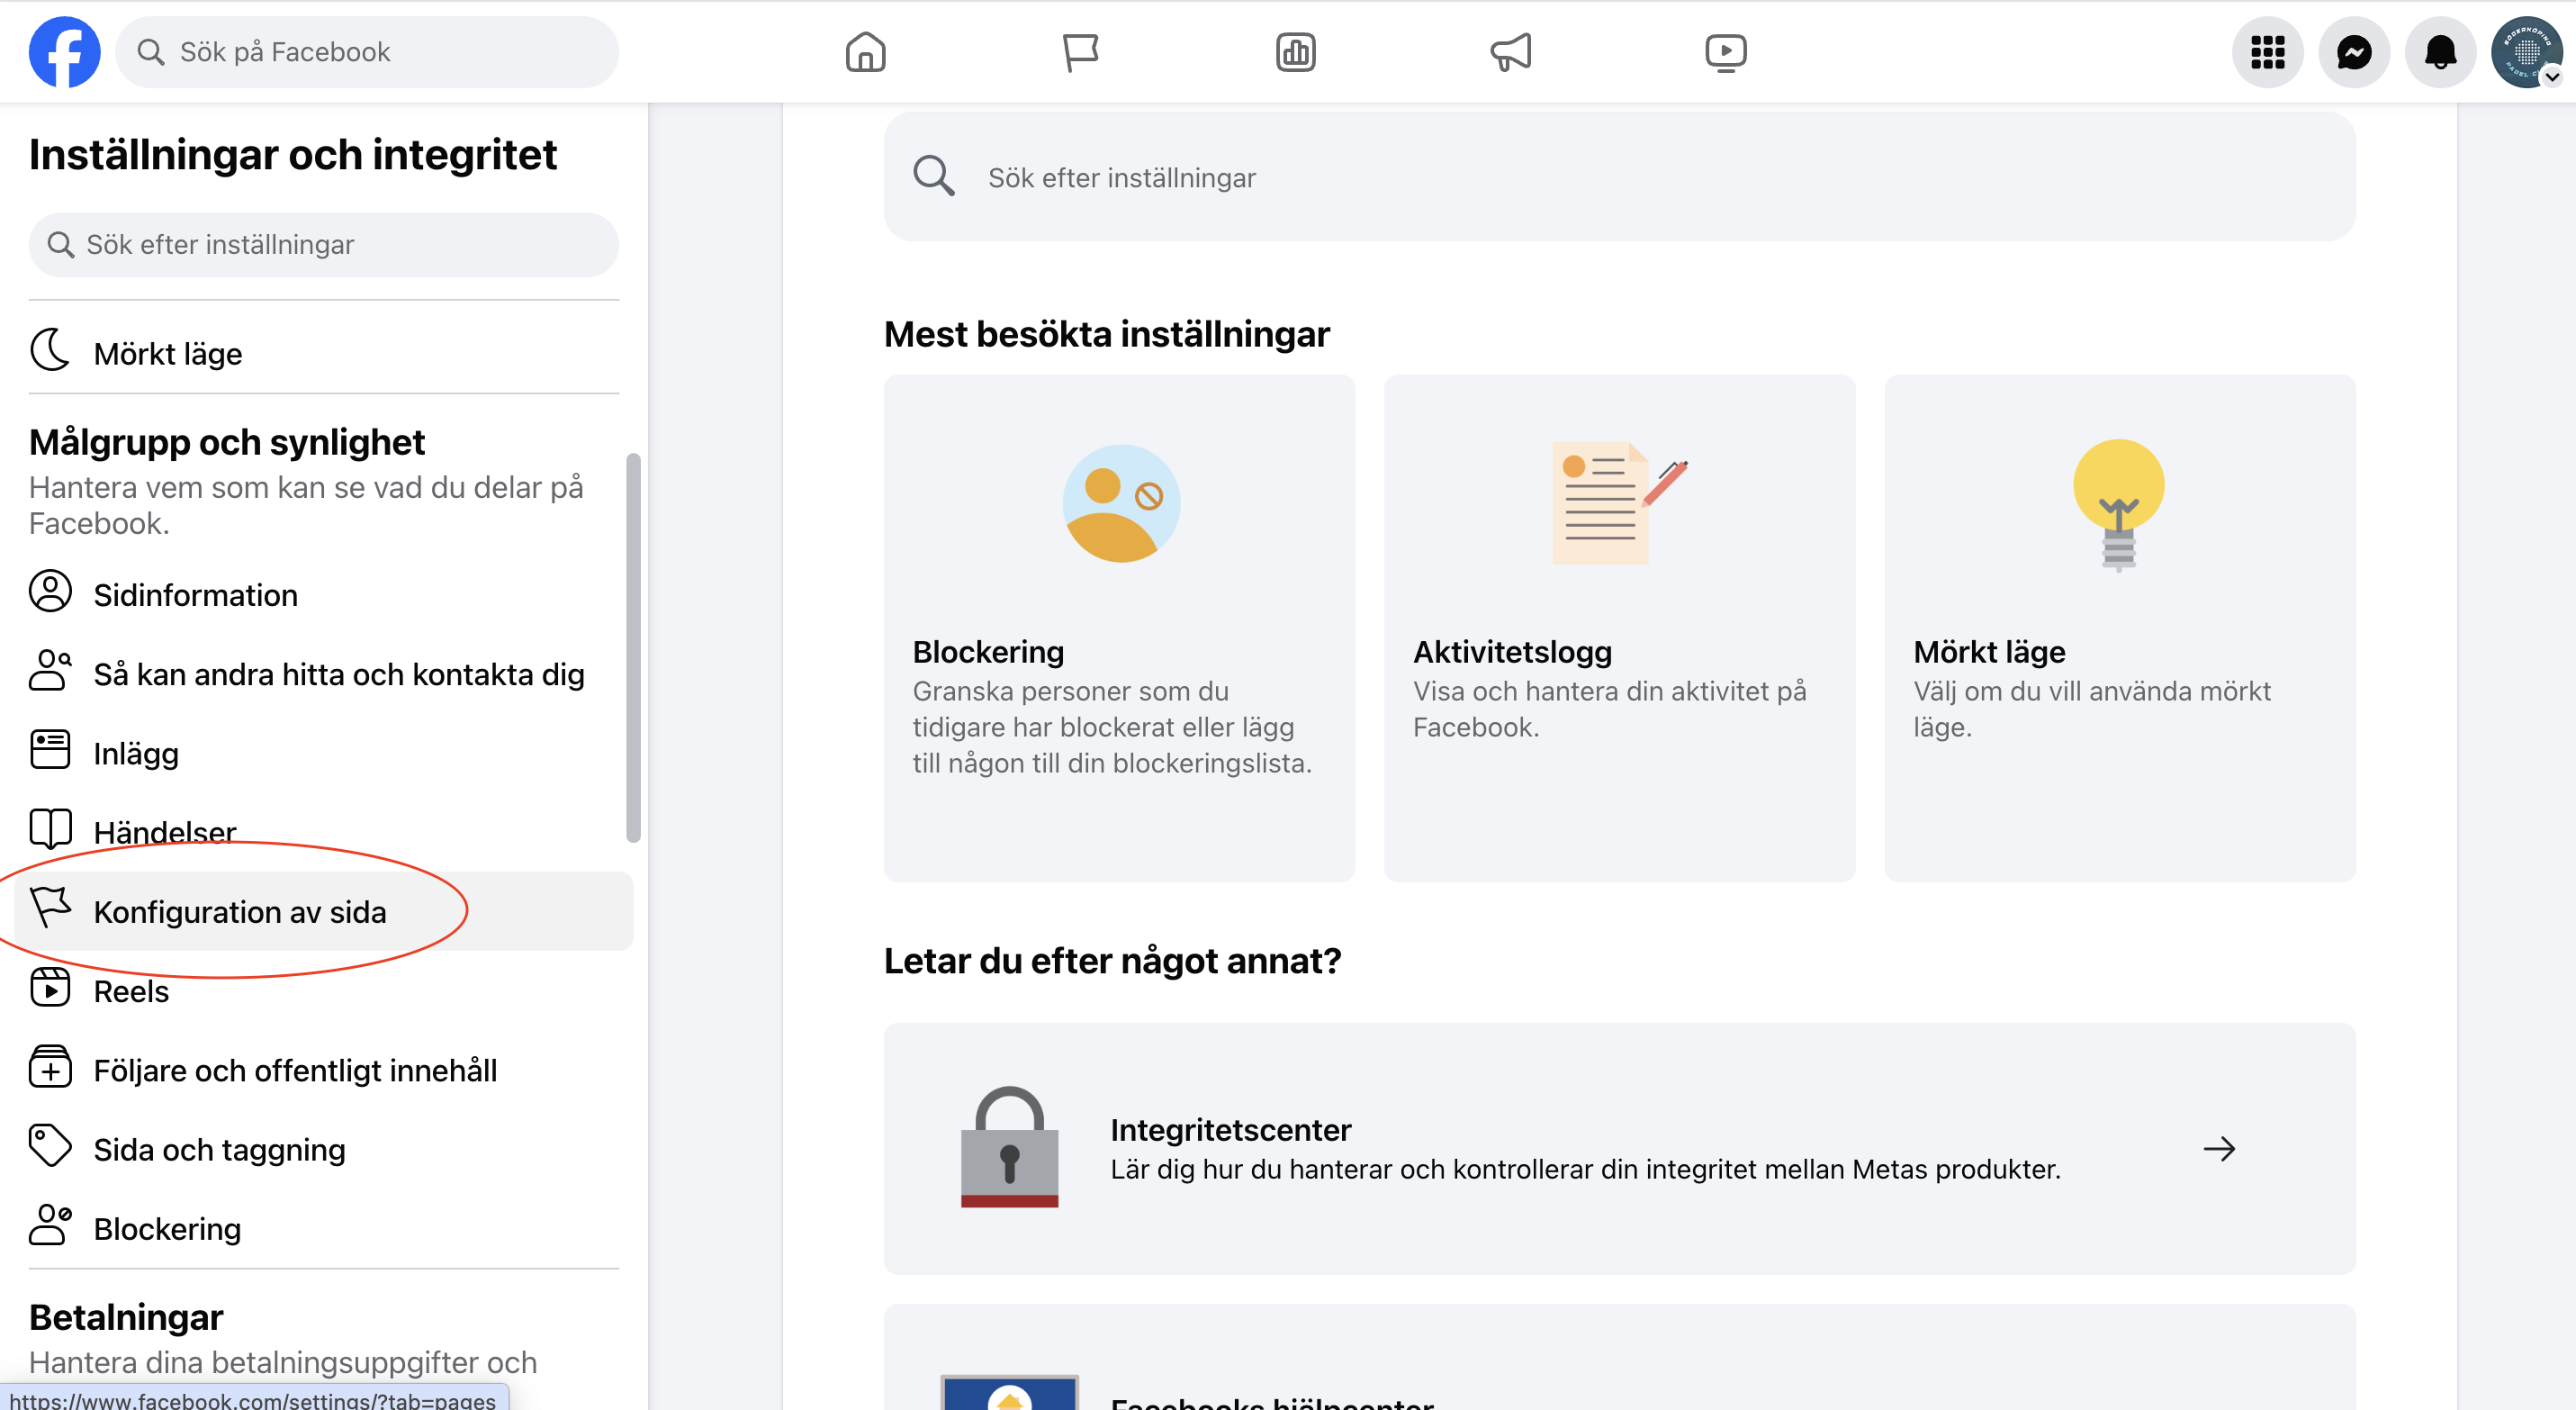The height and width of the screenshot is (1410, 2576).
Task: Open the nine-dot menu grid icon
Action: 2267,52
